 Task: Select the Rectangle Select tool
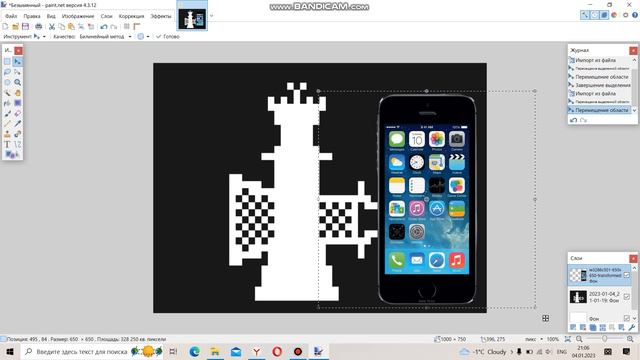(7, 61)
